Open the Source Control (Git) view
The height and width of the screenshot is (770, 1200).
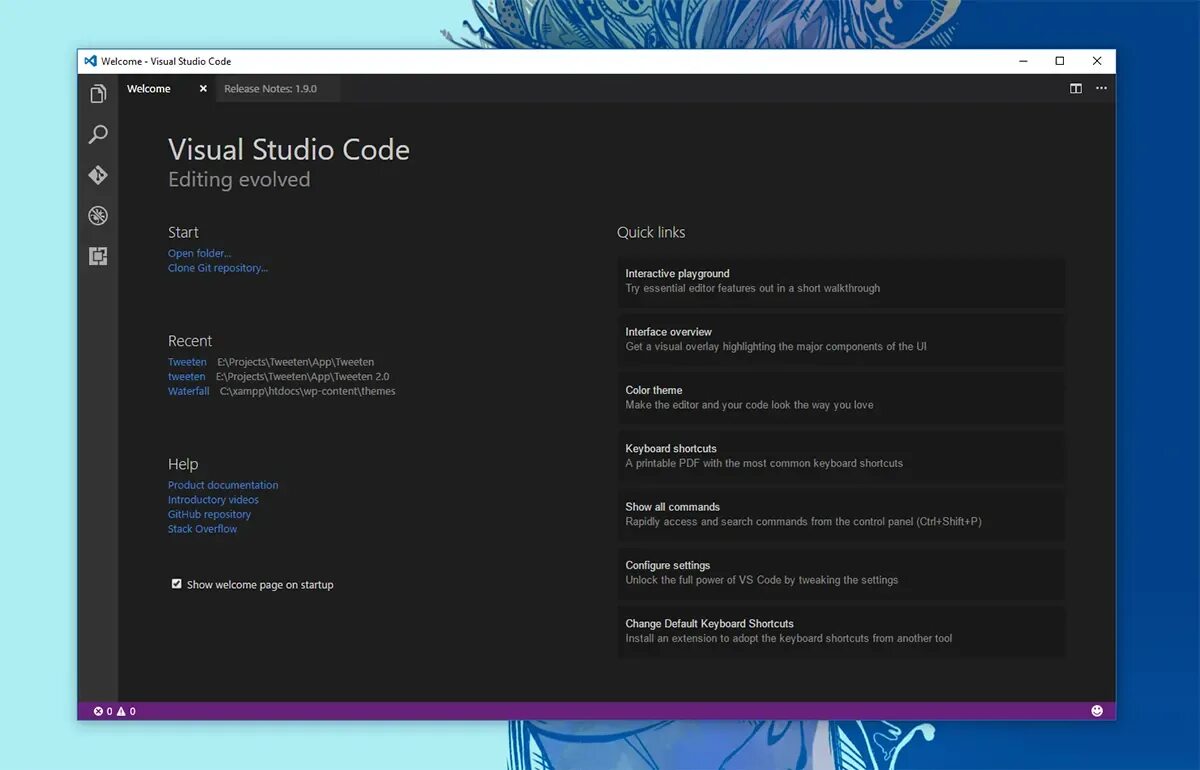point(98,175)
